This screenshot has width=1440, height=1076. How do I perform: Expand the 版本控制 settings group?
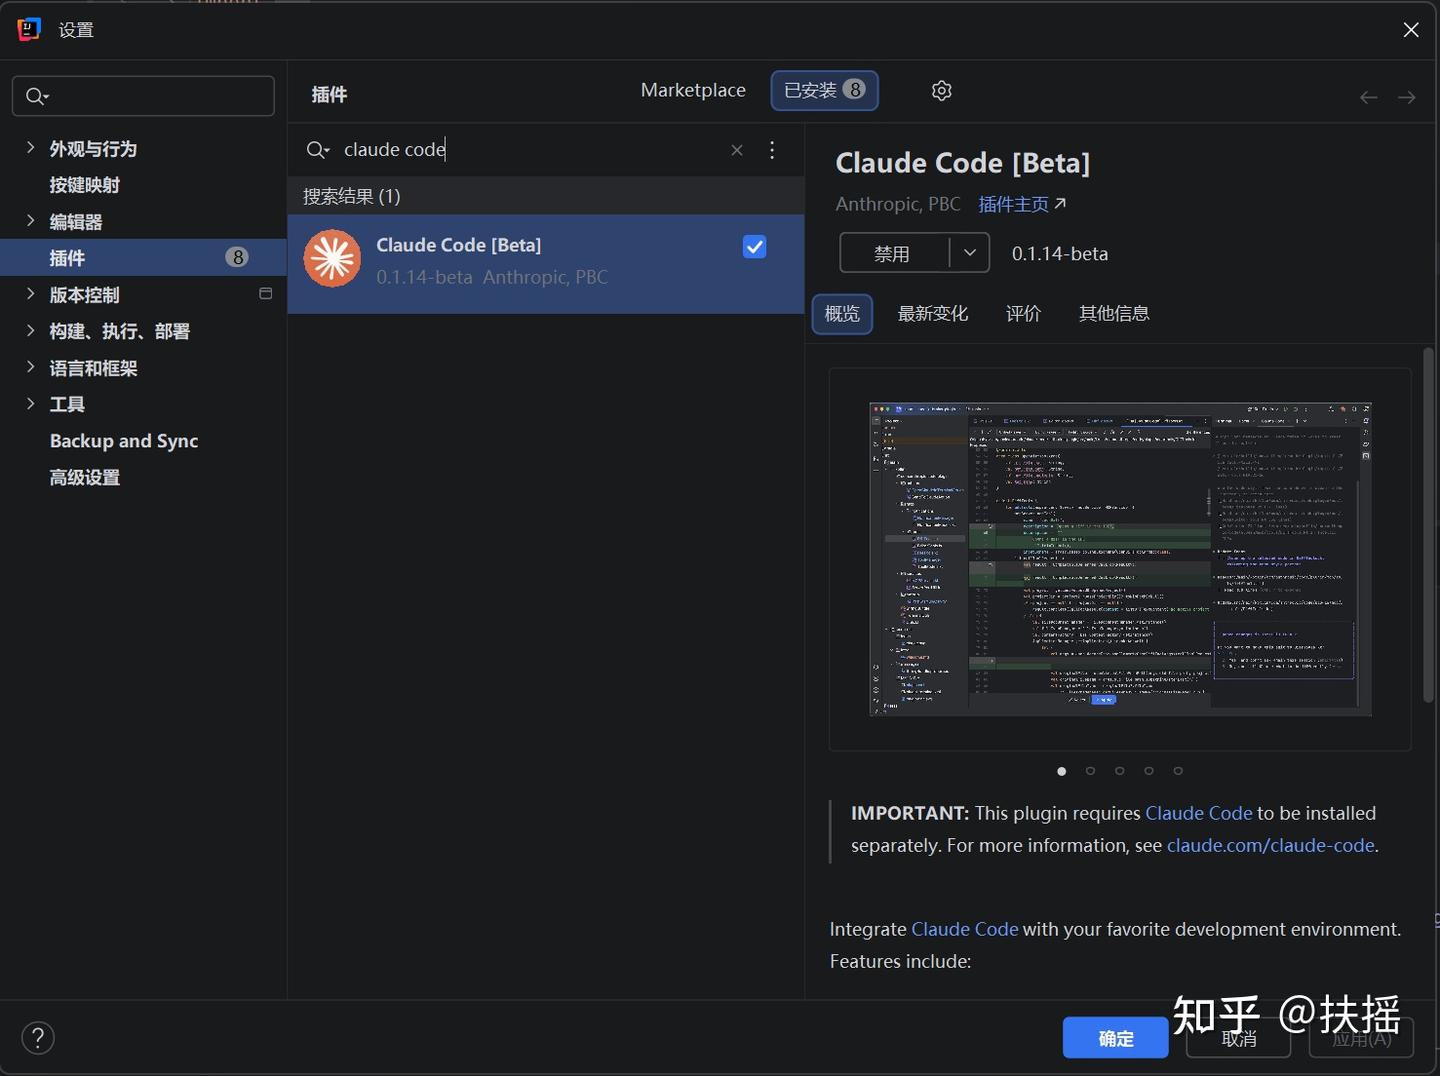coord(30,294)
